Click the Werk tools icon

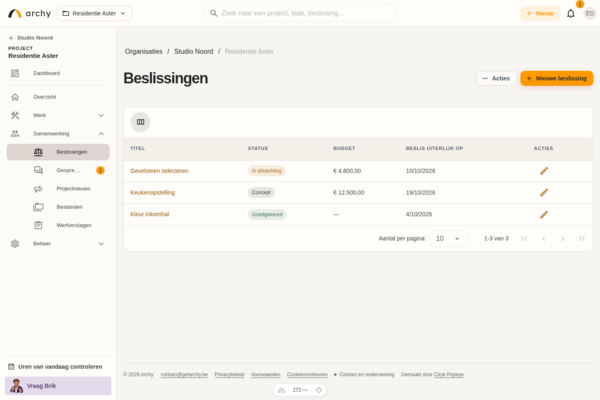[15, 115]
